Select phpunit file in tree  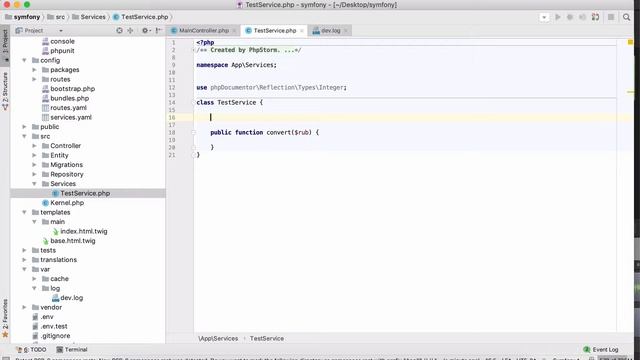(x=62, y=51)
